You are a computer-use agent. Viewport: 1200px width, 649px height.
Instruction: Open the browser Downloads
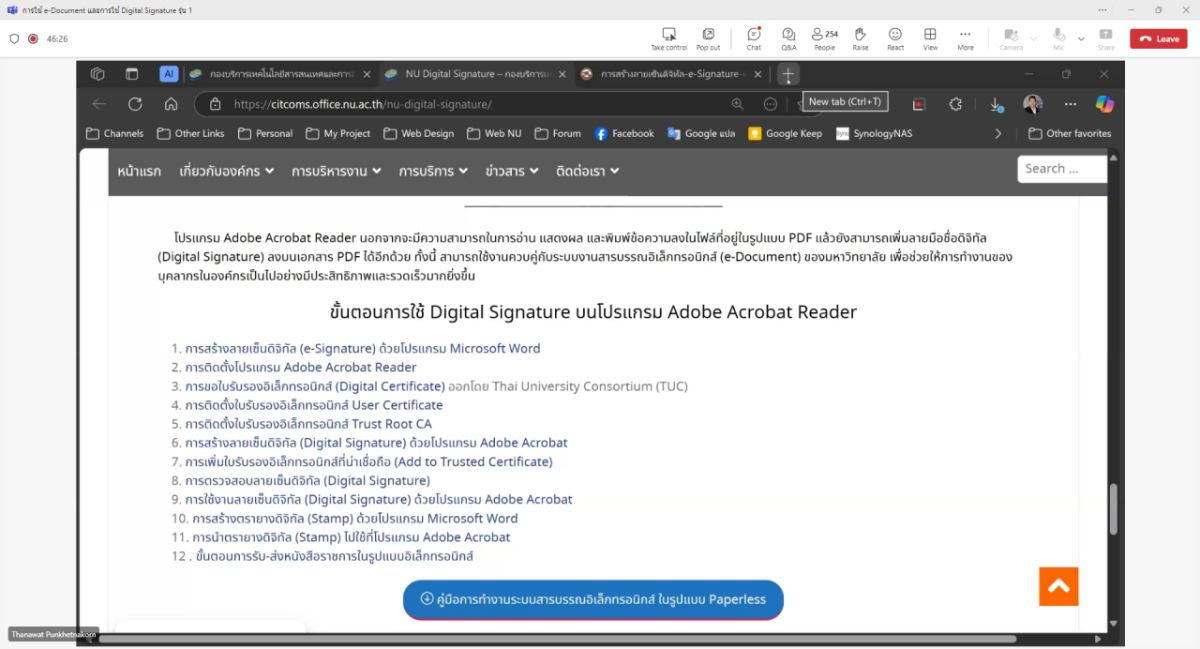996,104
